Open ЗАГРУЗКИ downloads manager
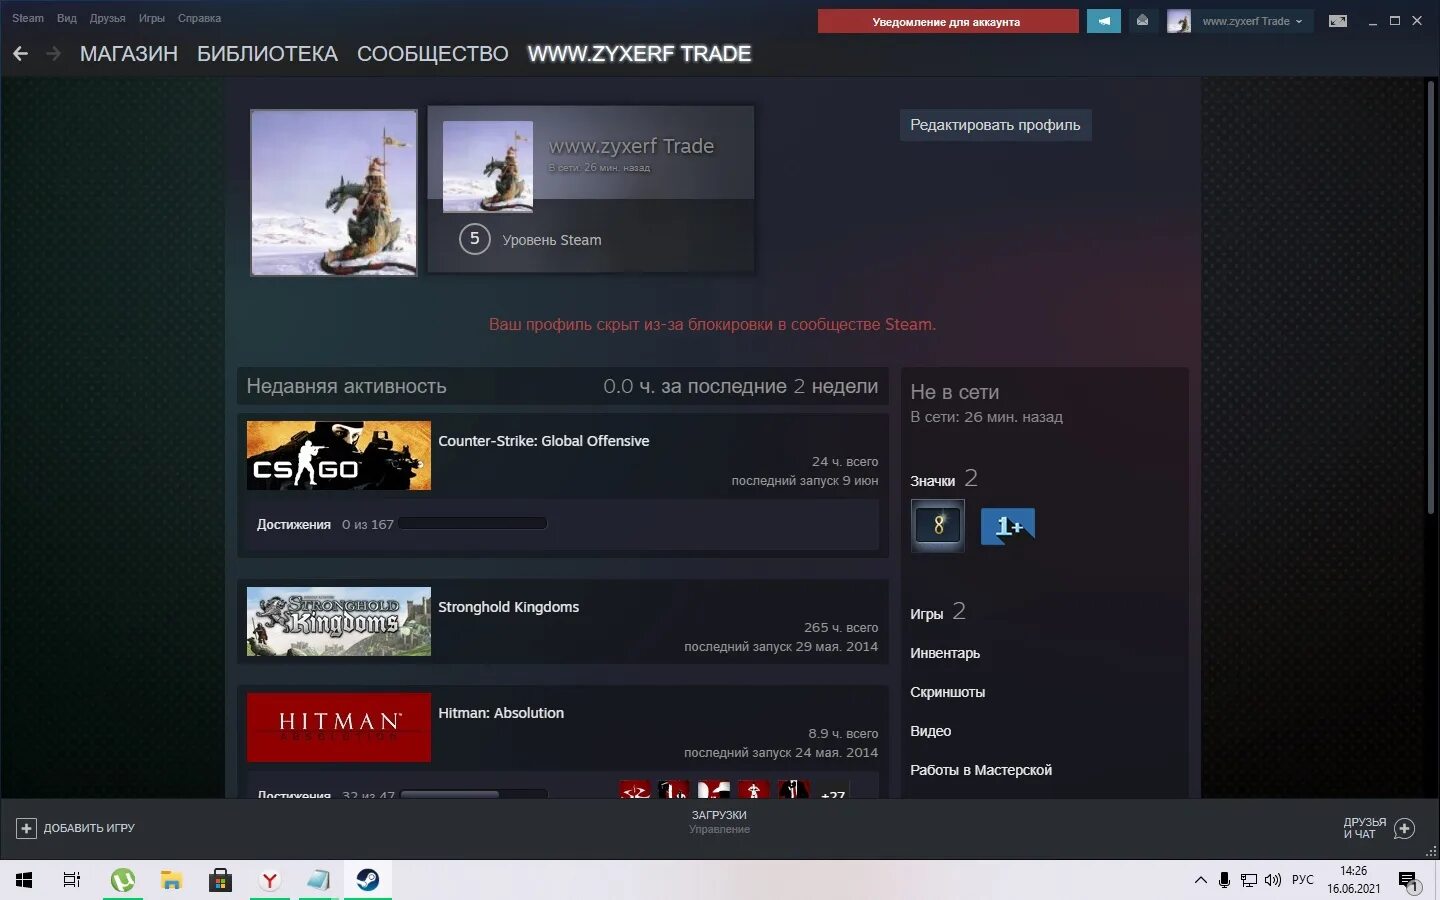The image size is (1440, 900). (x=719, y=815)
